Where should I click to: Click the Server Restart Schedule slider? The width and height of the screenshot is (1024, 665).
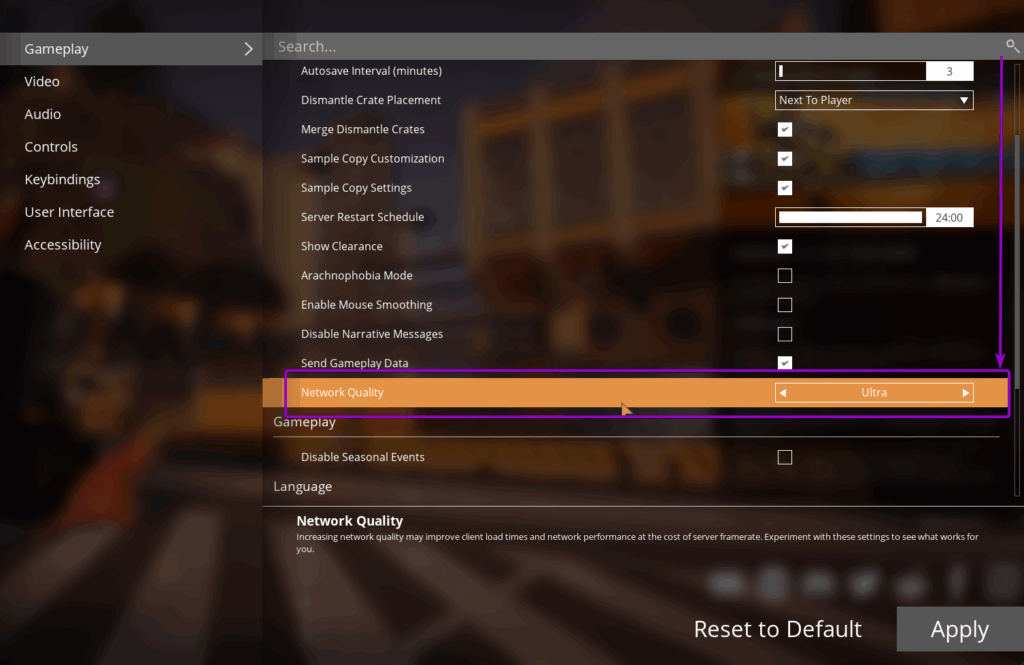point(850,217)
